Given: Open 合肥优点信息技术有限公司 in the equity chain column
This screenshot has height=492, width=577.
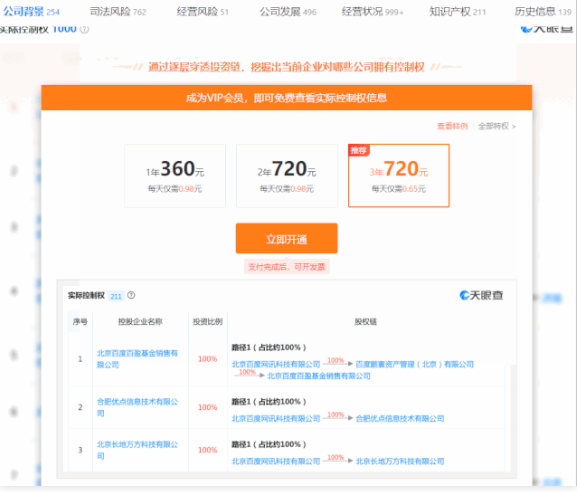Looking at the screenshot, I should pyautogui.click(x=400, y=418).
